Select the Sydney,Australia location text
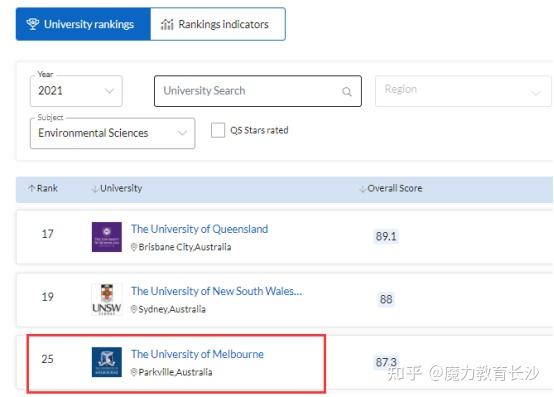Screen dimensions: 554x397 coord(172,309)
